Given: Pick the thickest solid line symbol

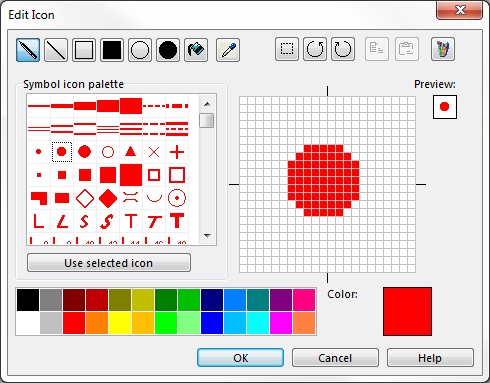Looking at the screenshot, I should pyautogui.click(x=131, y=106).
